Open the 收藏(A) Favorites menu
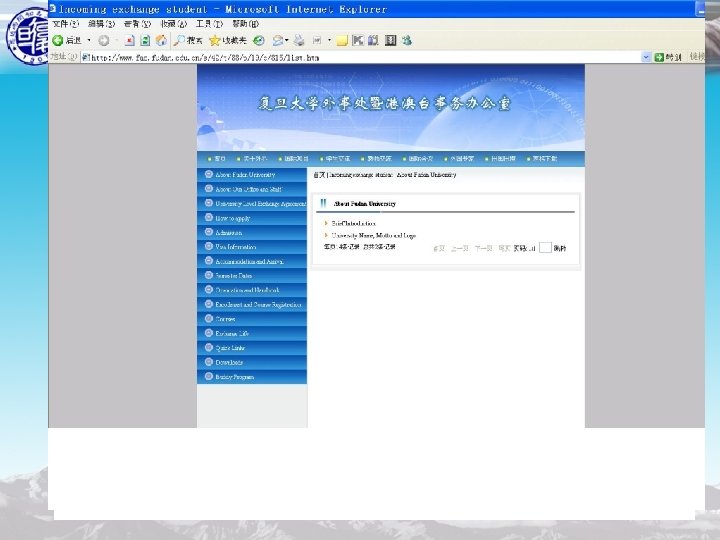Image resolution: width=720 pixels, height=540 pixels. coord(174,24)
